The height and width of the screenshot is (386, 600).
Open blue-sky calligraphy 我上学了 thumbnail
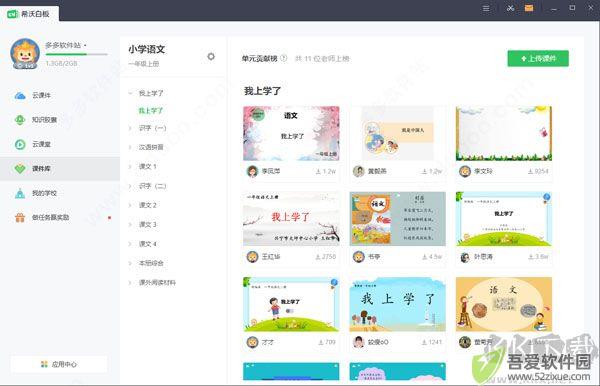(398, 304)
